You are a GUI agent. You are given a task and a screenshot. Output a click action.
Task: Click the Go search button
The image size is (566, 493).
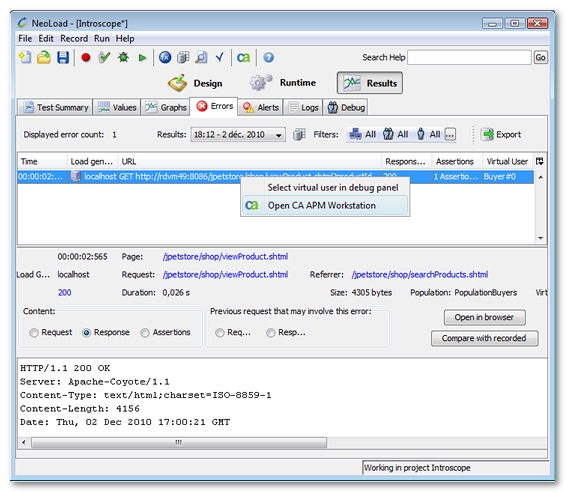pos(540,57)
